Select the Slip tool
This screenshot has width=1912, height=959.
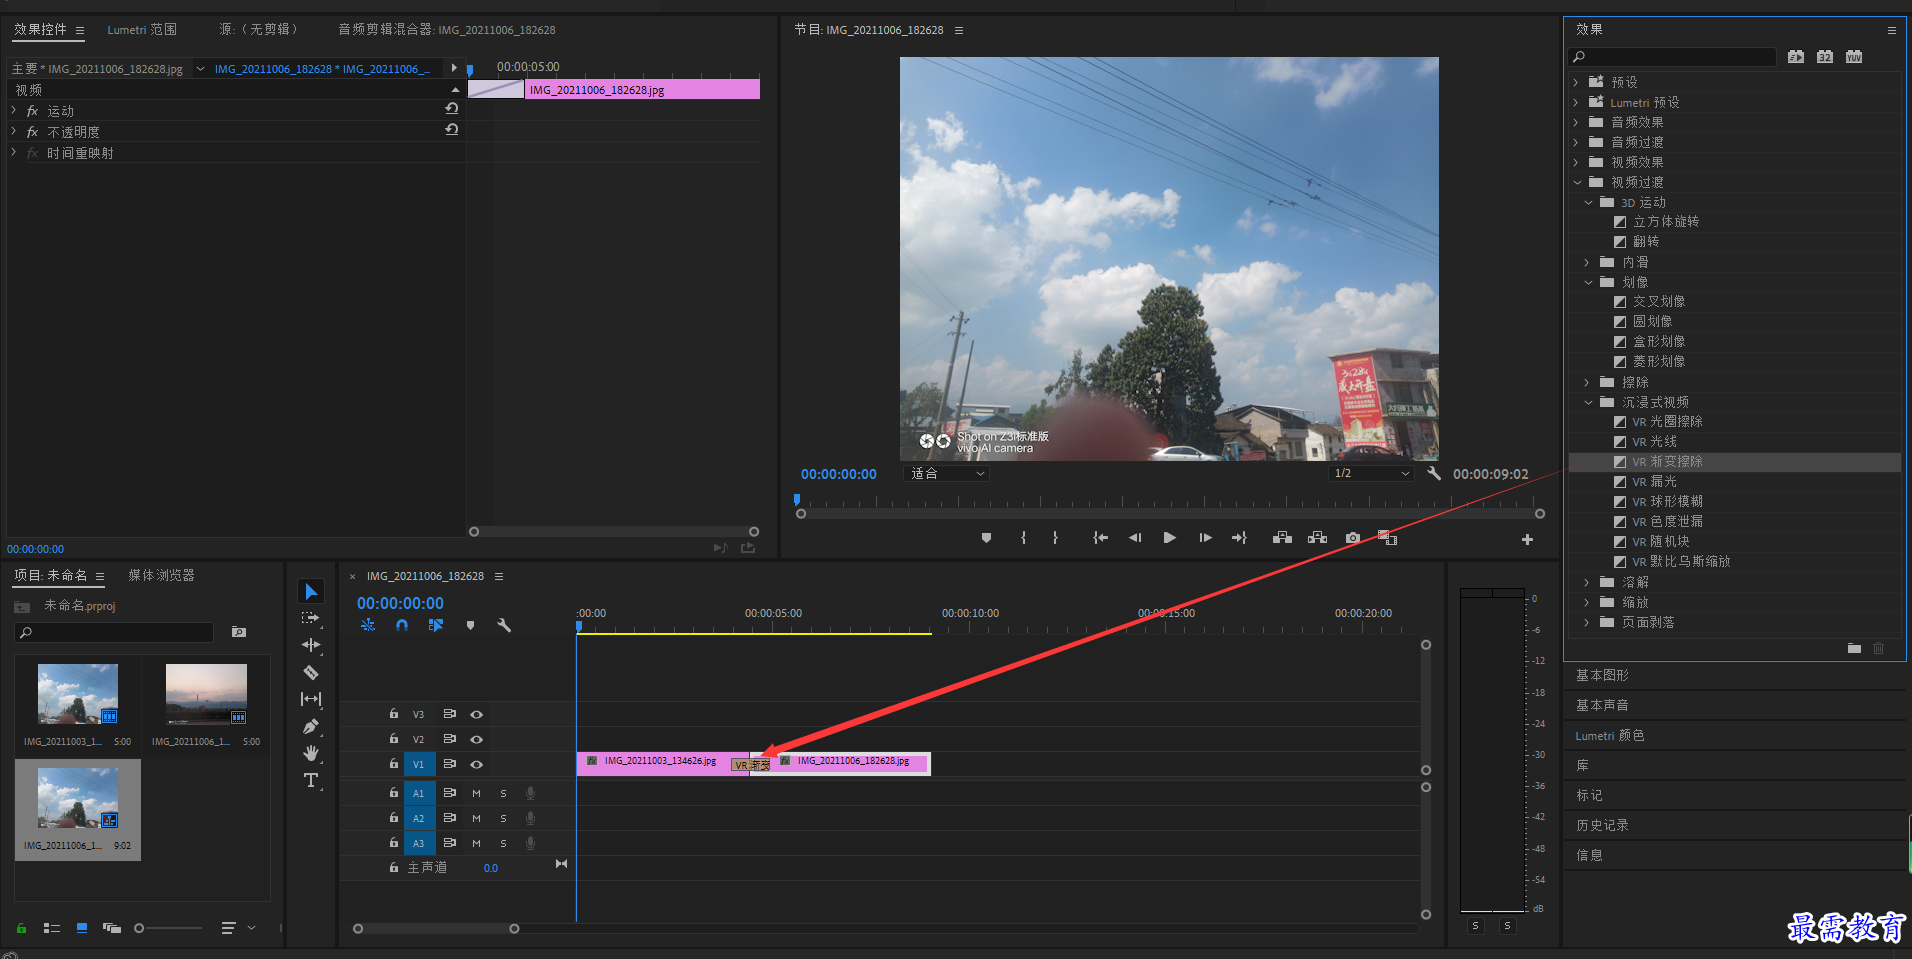click(x=311, y=699)
